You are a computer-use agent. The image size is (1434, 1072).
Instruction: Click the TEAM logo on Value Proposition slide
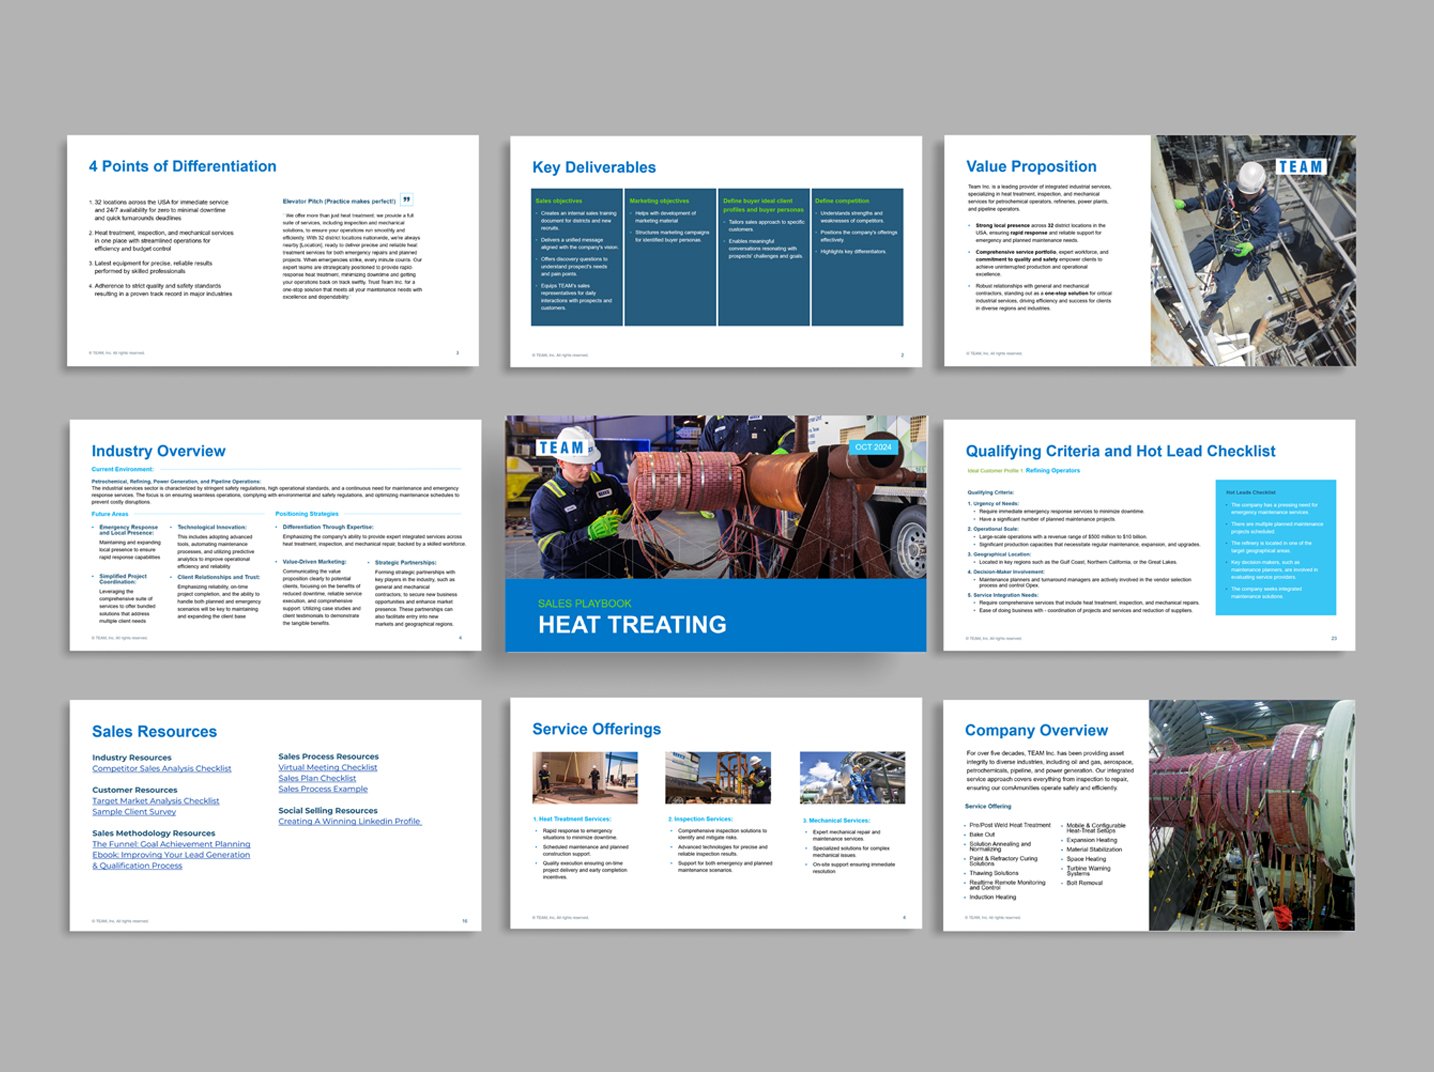click(1300, 167)
